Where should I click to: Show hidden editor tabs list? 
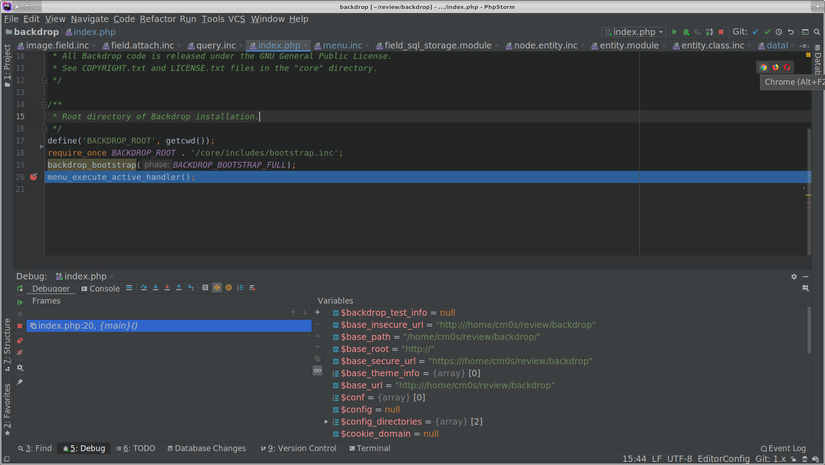[x=804, y=46]
